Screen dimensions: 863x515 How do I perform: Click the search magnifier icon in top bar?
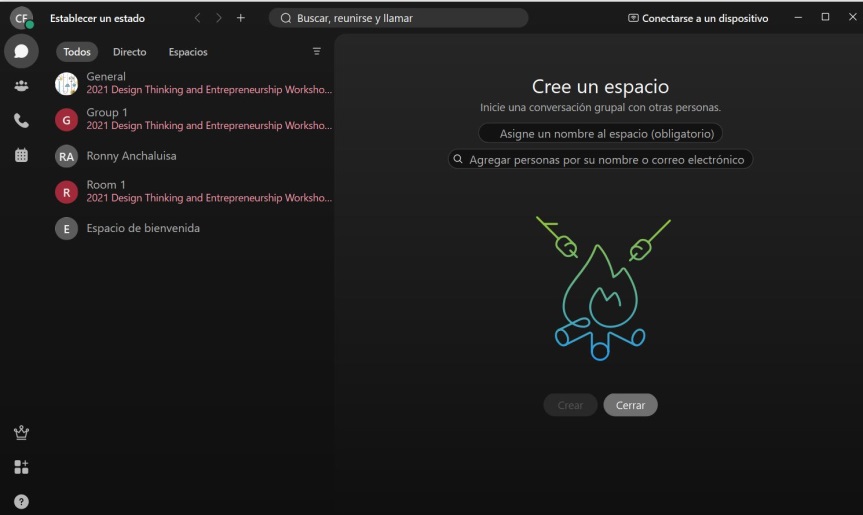(286, 18)
